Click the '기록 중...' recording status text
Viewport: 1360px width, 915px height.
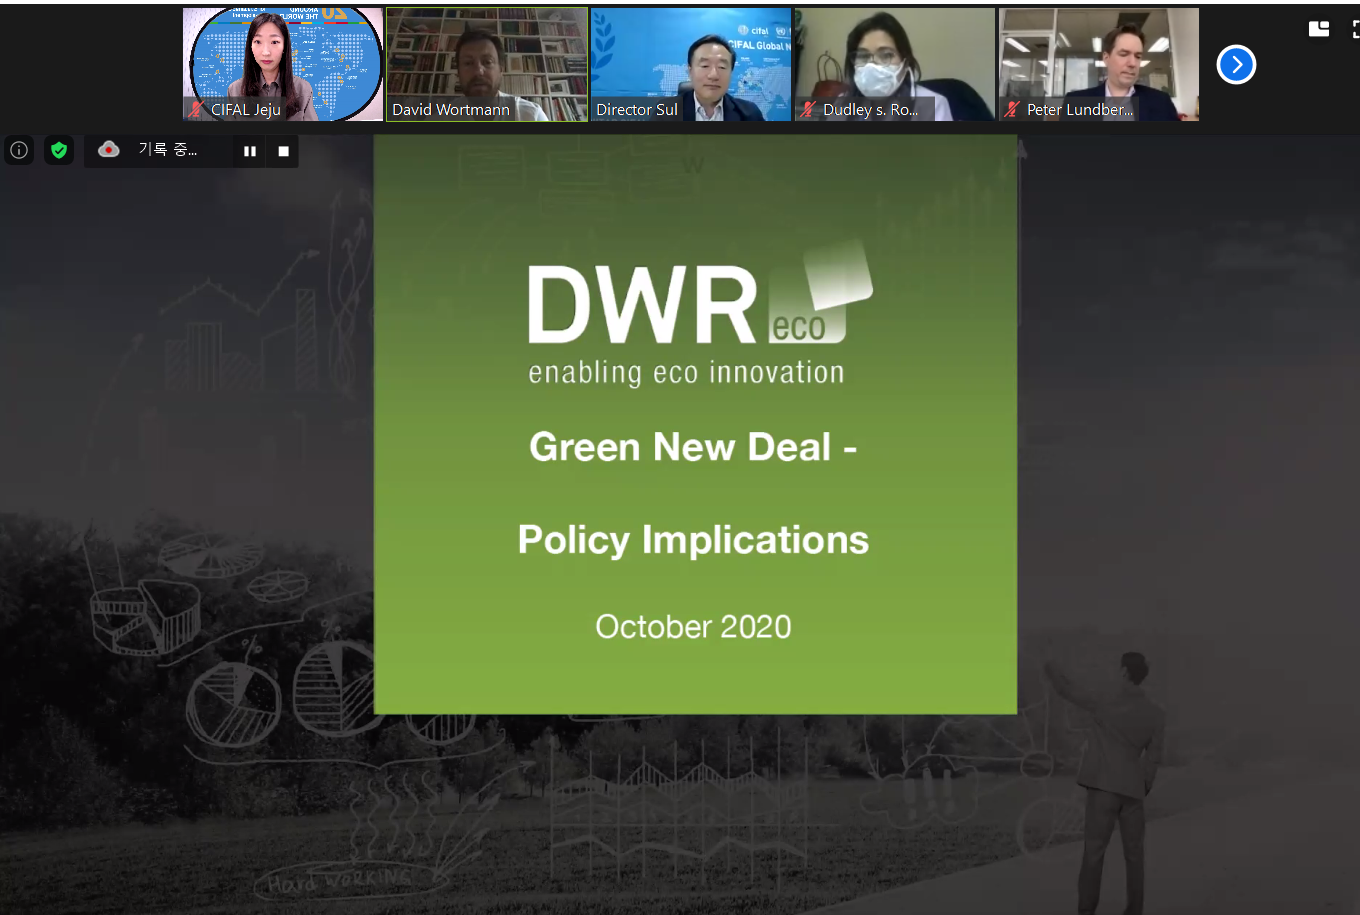(167, 150)
